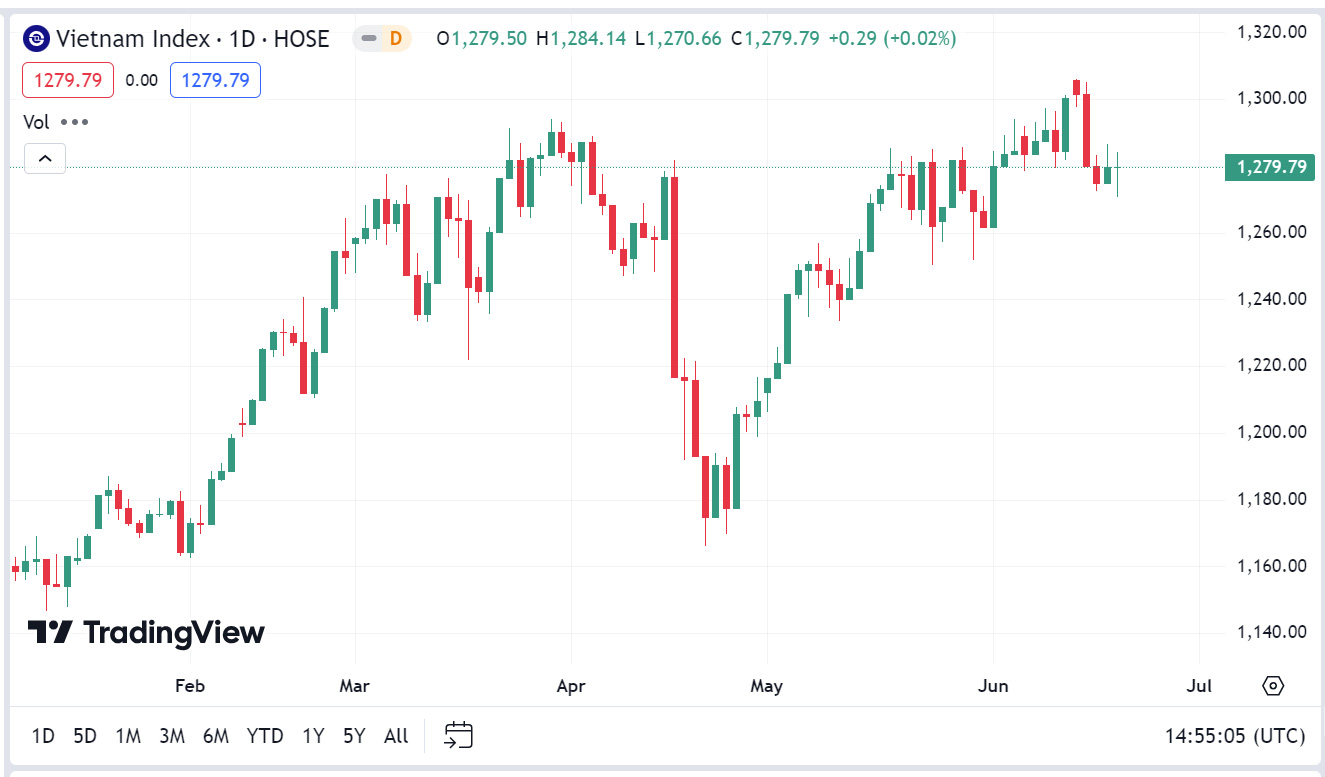Switch to the 3M range

[172, 736]
